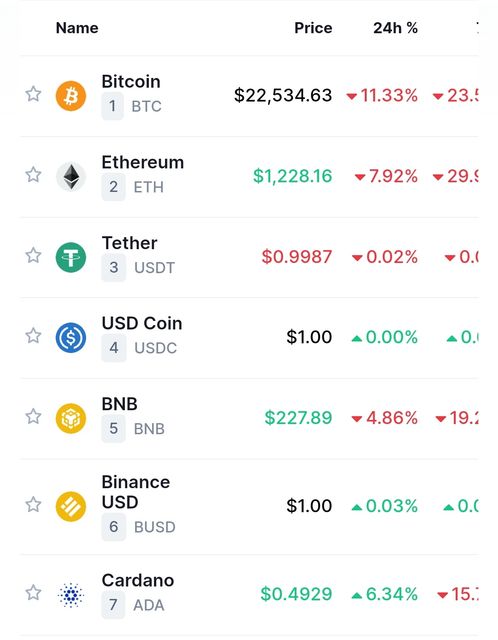Add Cardano to watchlist via star
The height and width of the screenshot is (640, 498).
click(x=33, y=592)
